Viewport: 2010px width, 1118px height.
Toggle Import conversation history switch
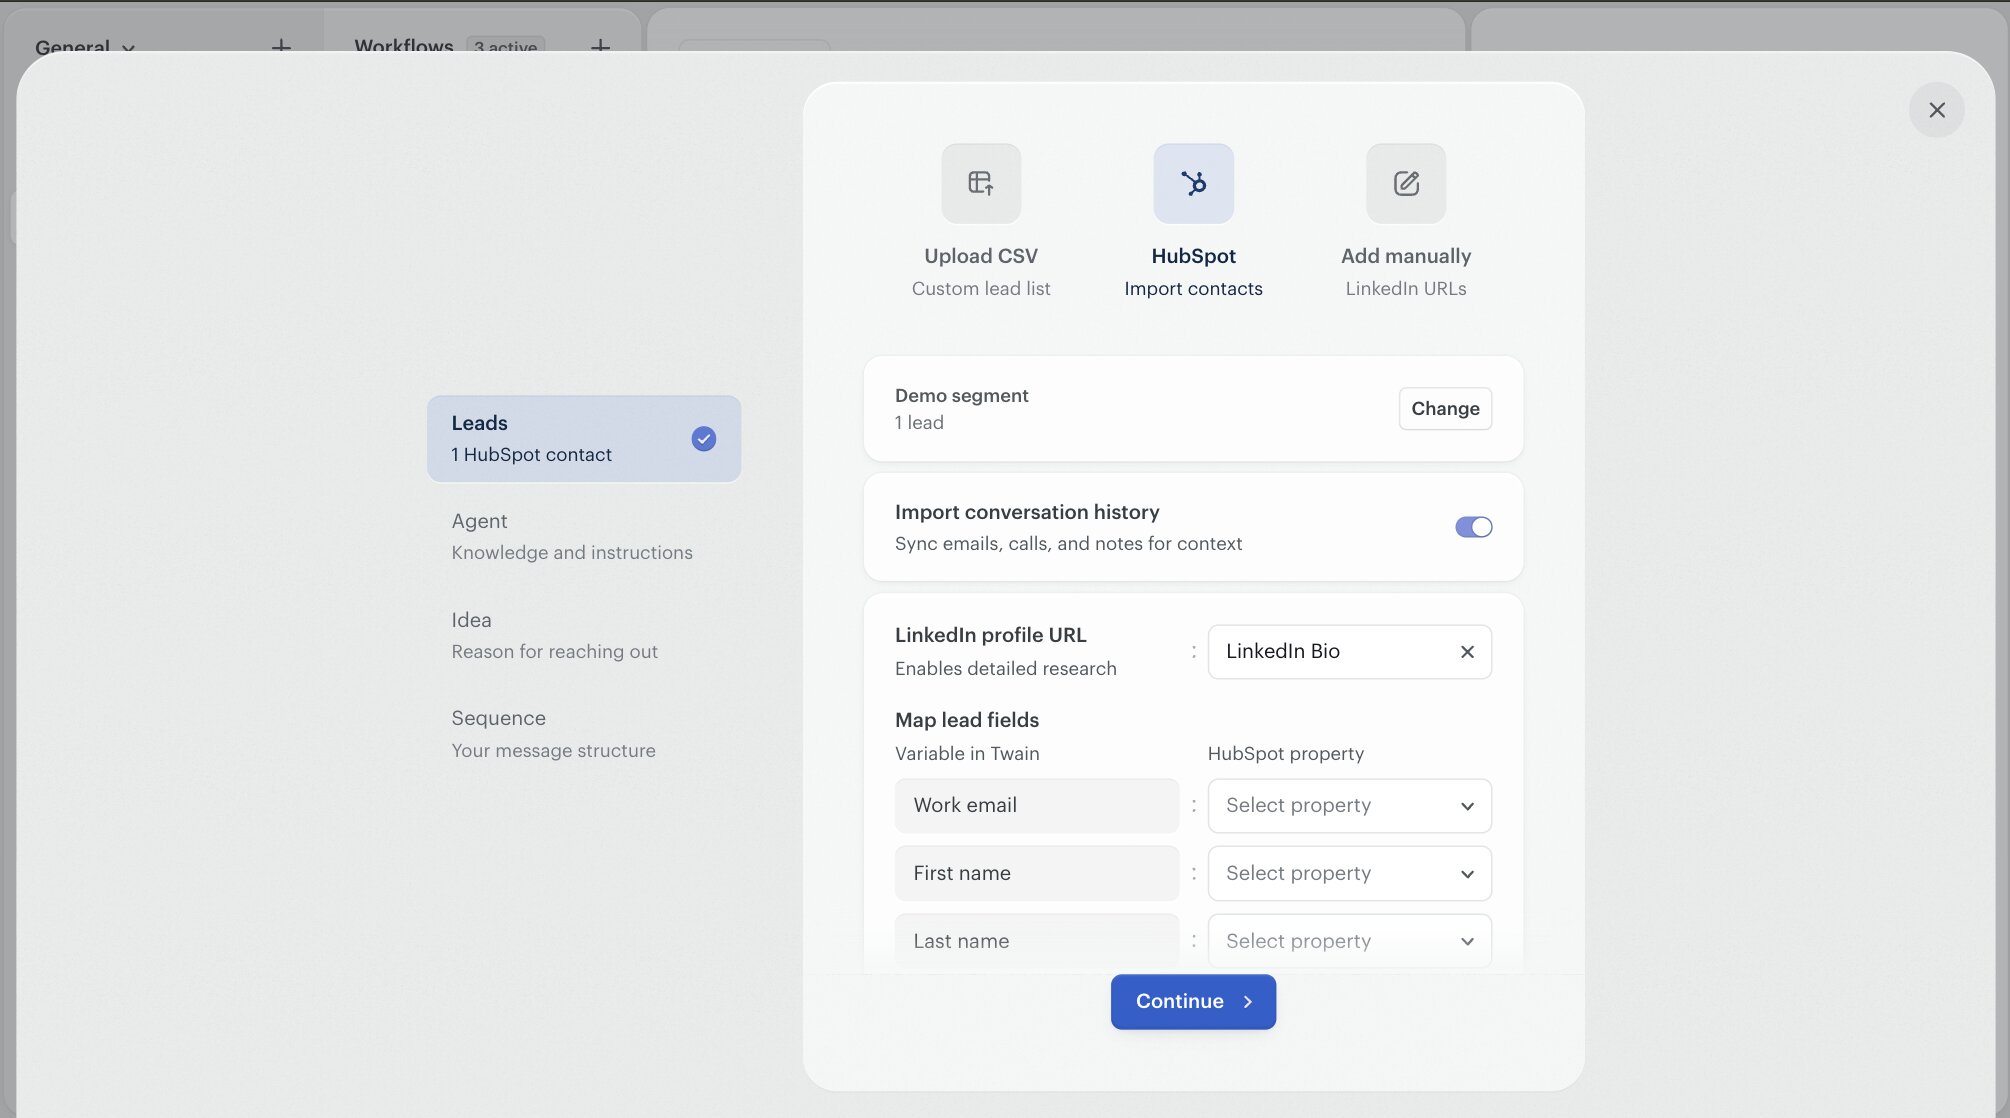(x=1473, y=527)
